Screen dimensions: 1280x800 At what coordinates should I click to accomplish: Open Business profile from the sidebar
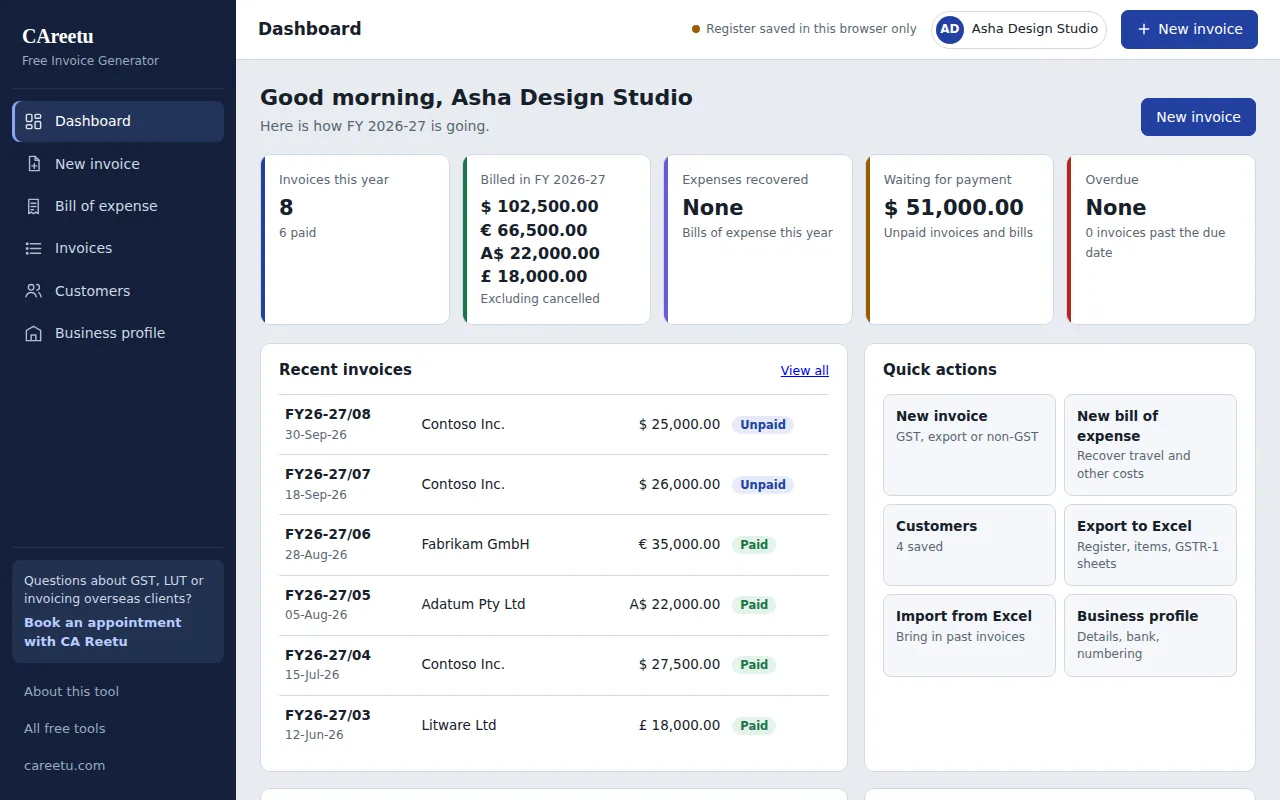(118, 333)
